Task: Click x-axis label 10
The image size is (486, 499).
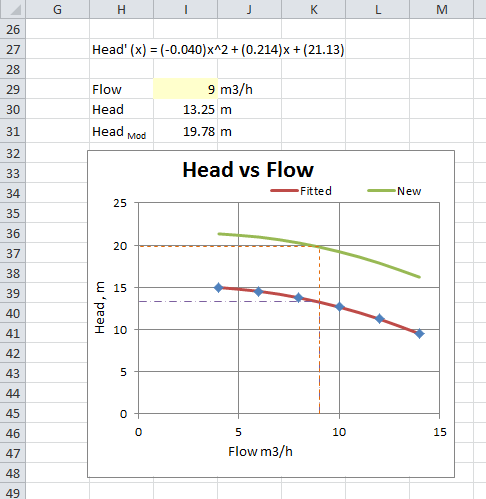Action: (x=339, y=432)
